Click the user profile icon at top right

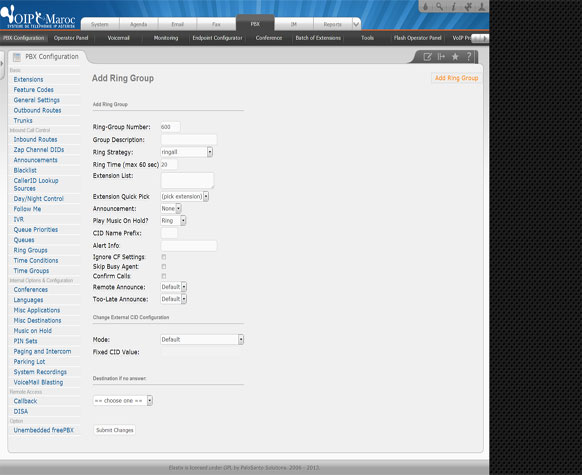click(482, 7)
